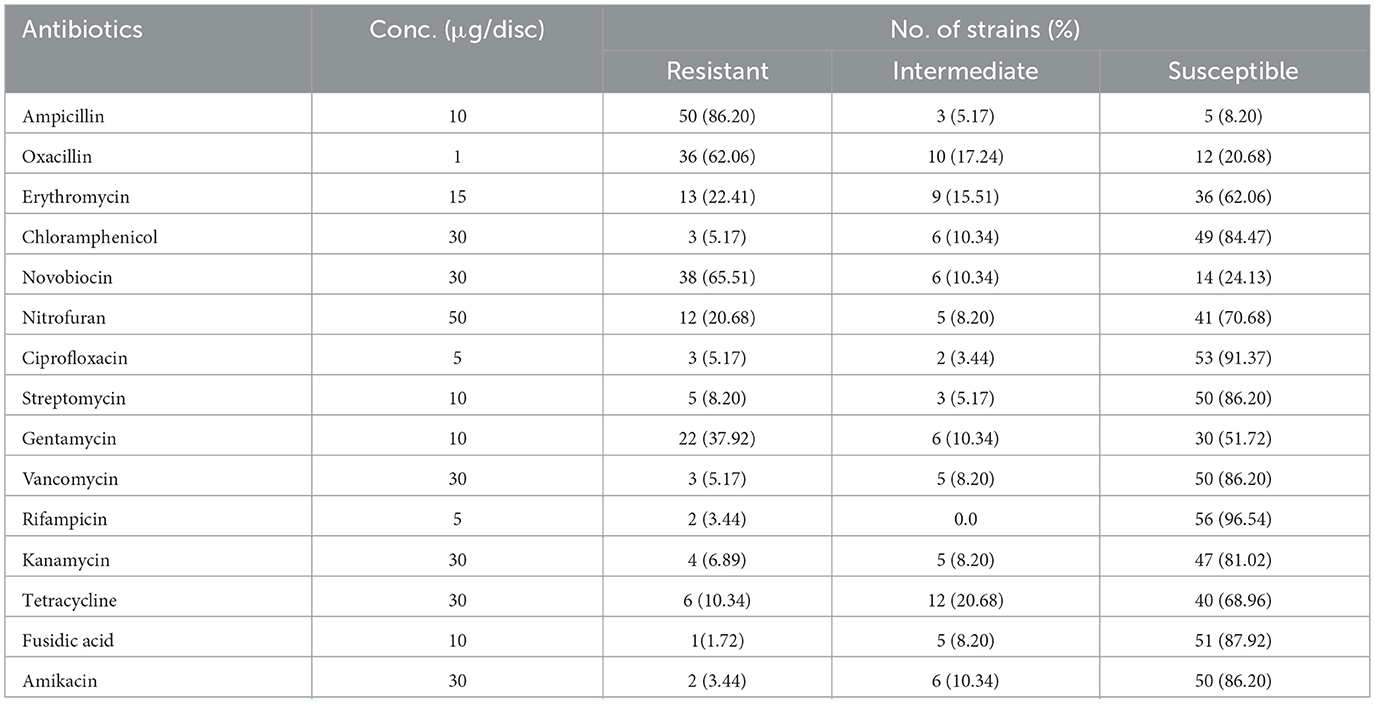Click the Fusidic acid resistant value 1(1.72)
Viewport: 1375px width, 704px height.
click(x=717, y=640)
